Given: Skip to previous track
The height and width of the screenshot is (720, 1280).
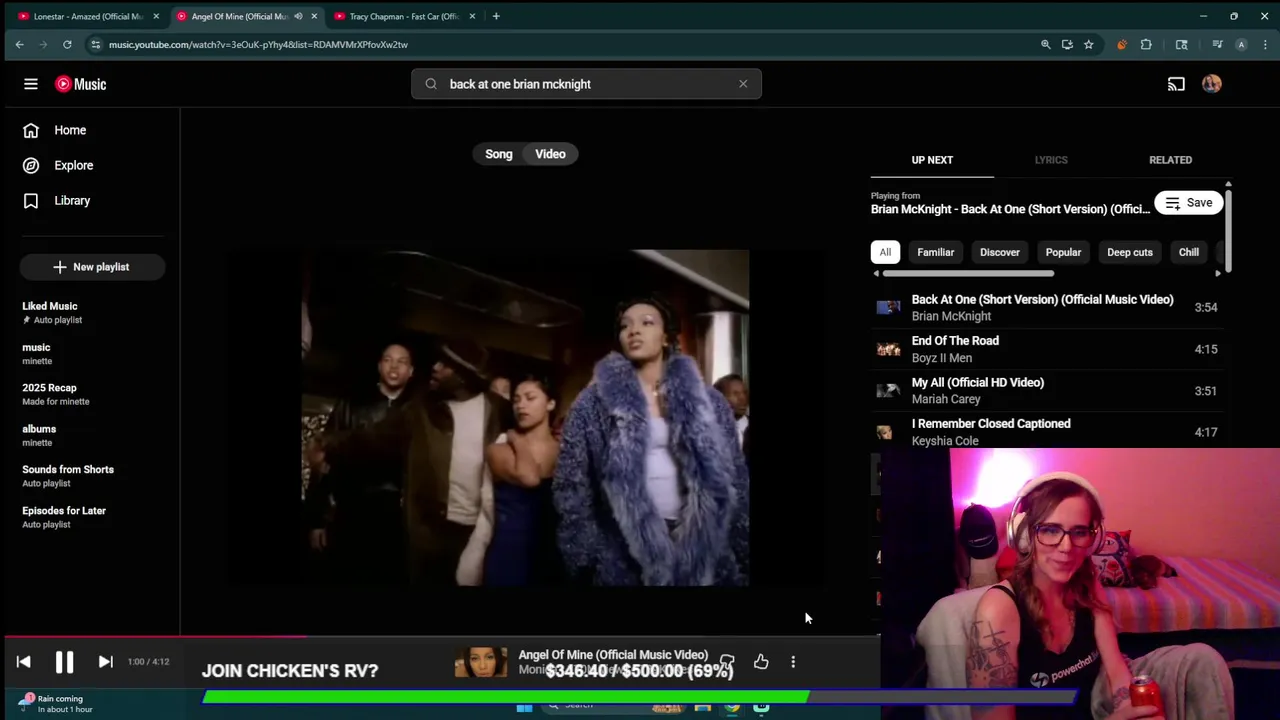Looking at the screenshot, I should pyautogui.click(x=24, y=662).
